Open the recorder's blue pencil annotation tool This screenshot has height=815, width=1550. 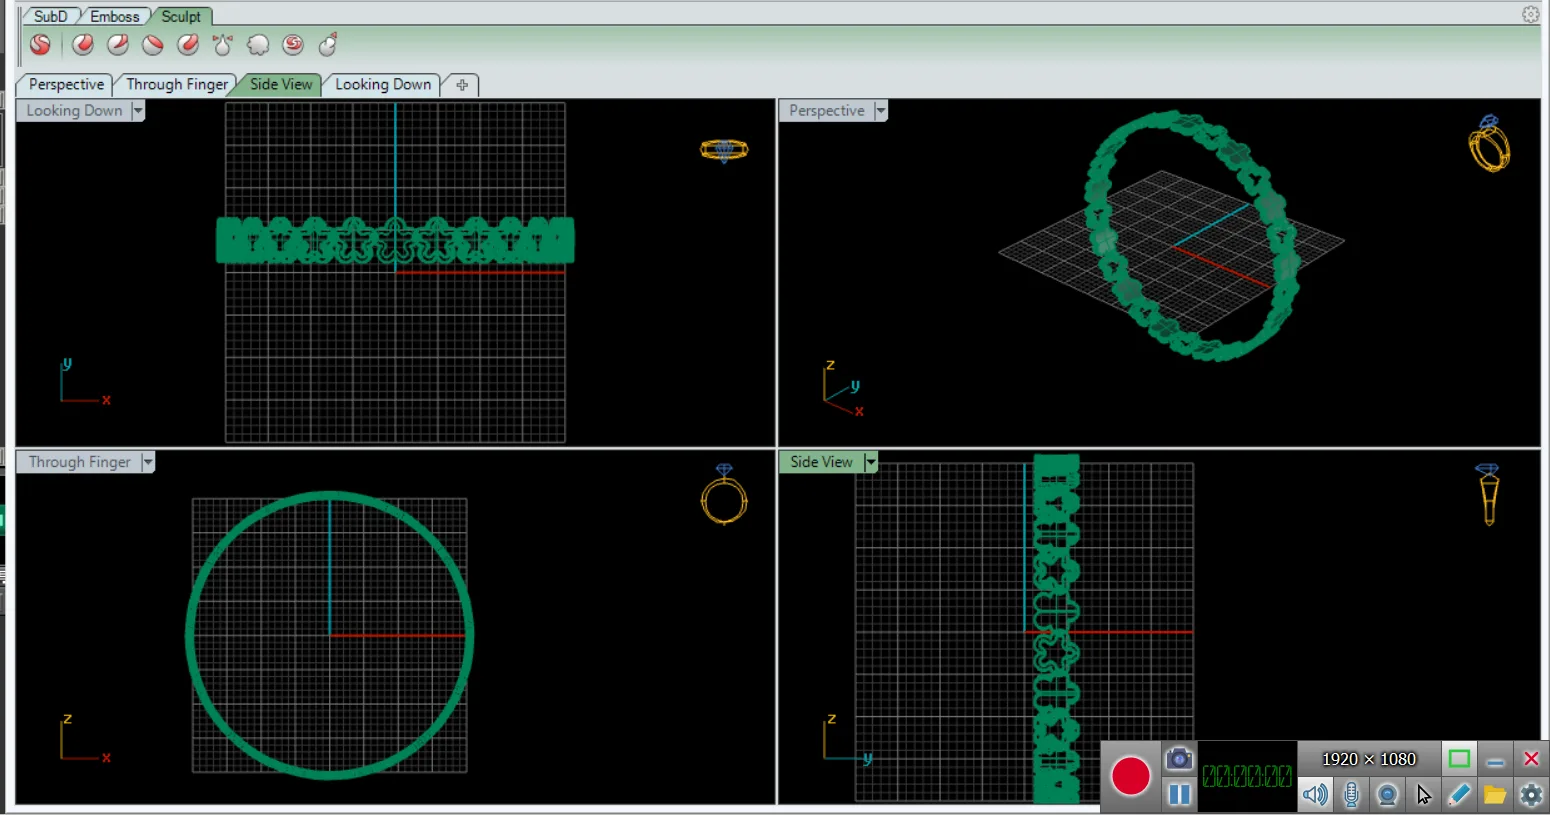point(1459,794)
